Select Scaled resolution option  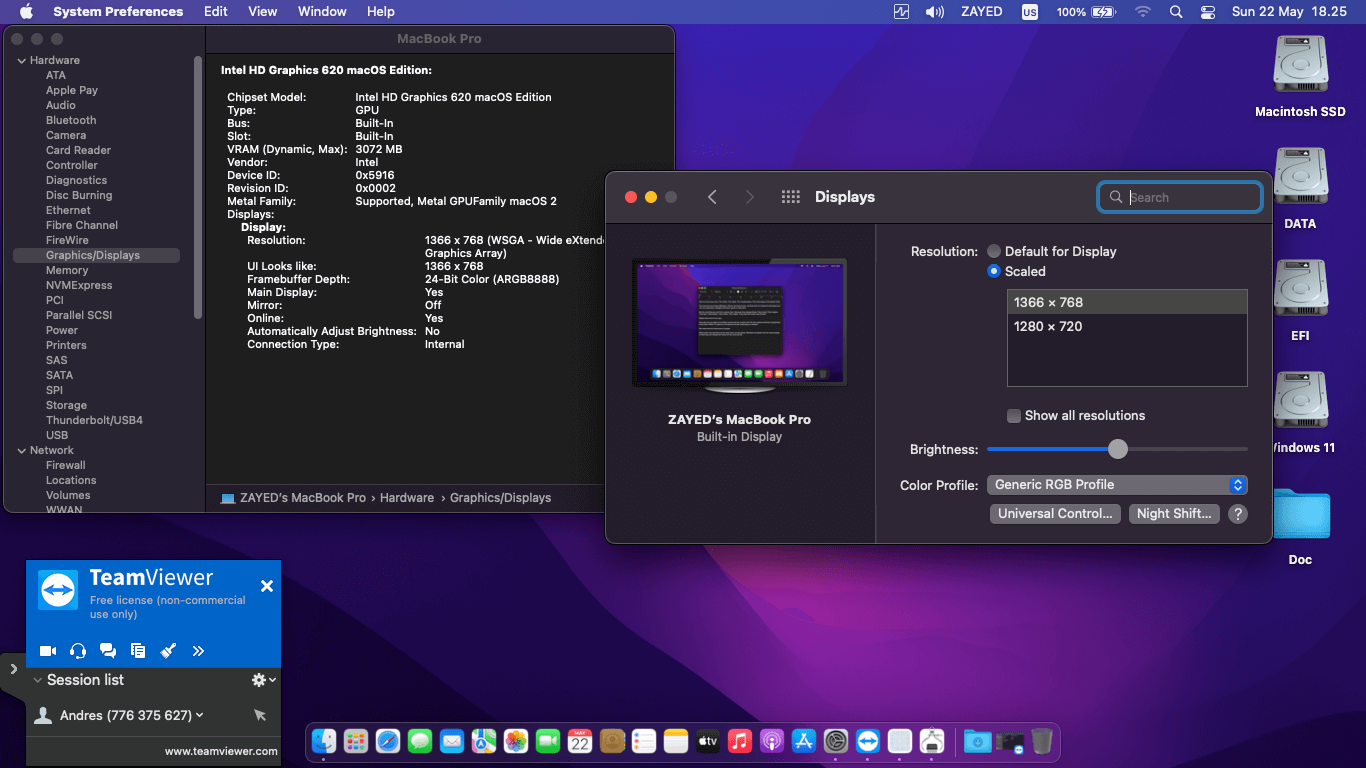994,271
